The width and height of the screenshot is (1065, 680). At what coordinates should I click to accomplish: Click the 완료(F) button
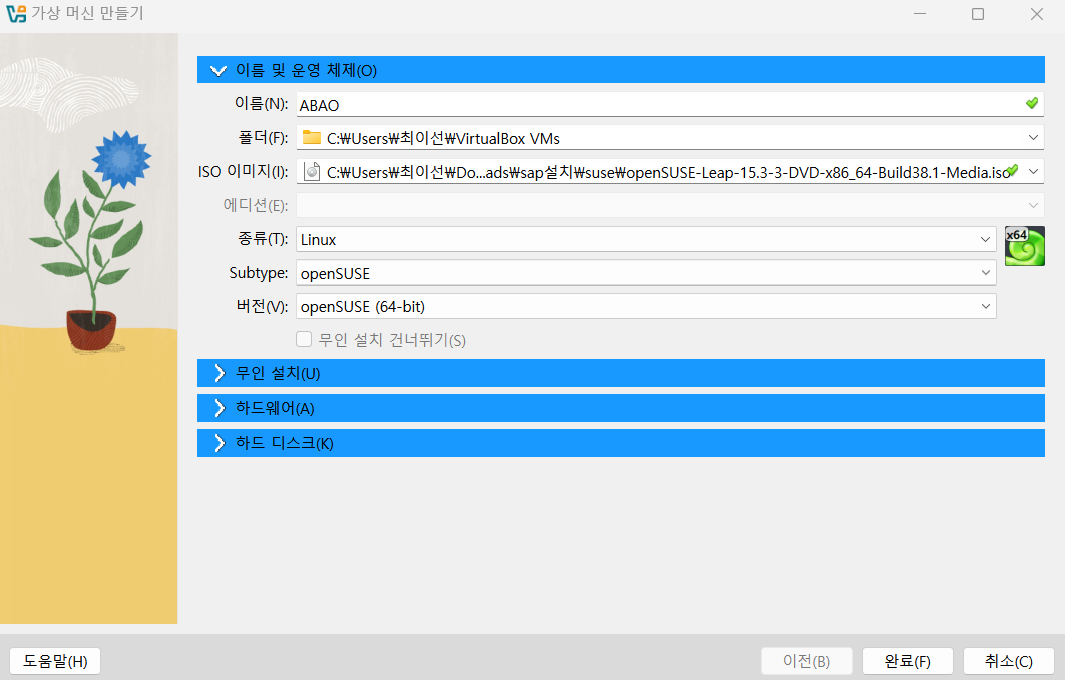pyautogui.click(x=907, y=661)
